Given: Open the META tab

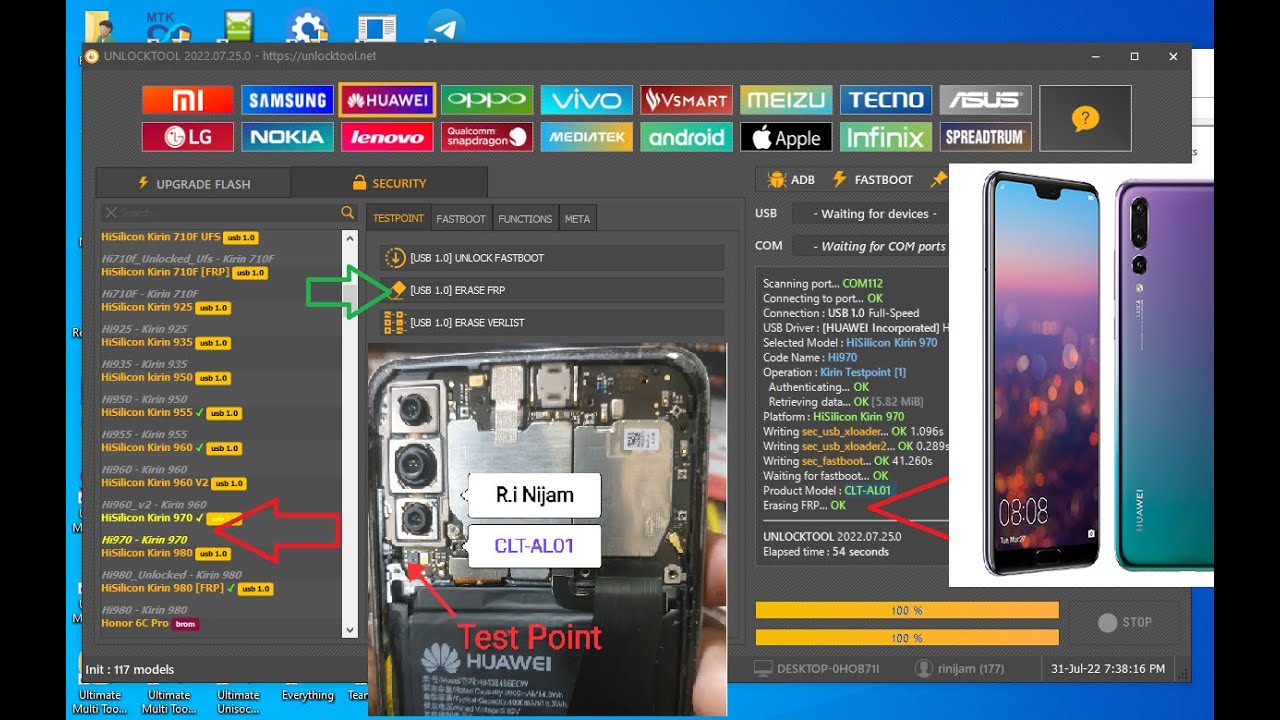Looking at the screenshot, I should [577, 219].
